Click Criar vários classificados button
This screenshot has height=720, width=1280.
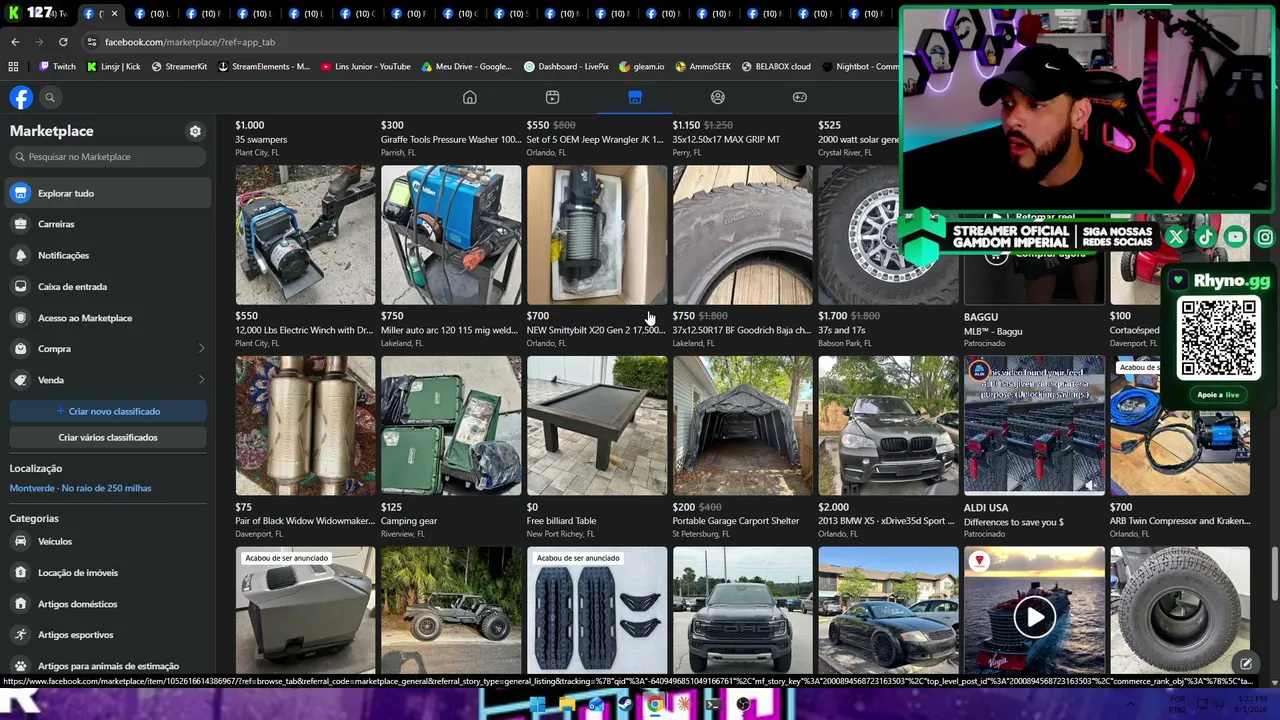[x=108, y=437]
